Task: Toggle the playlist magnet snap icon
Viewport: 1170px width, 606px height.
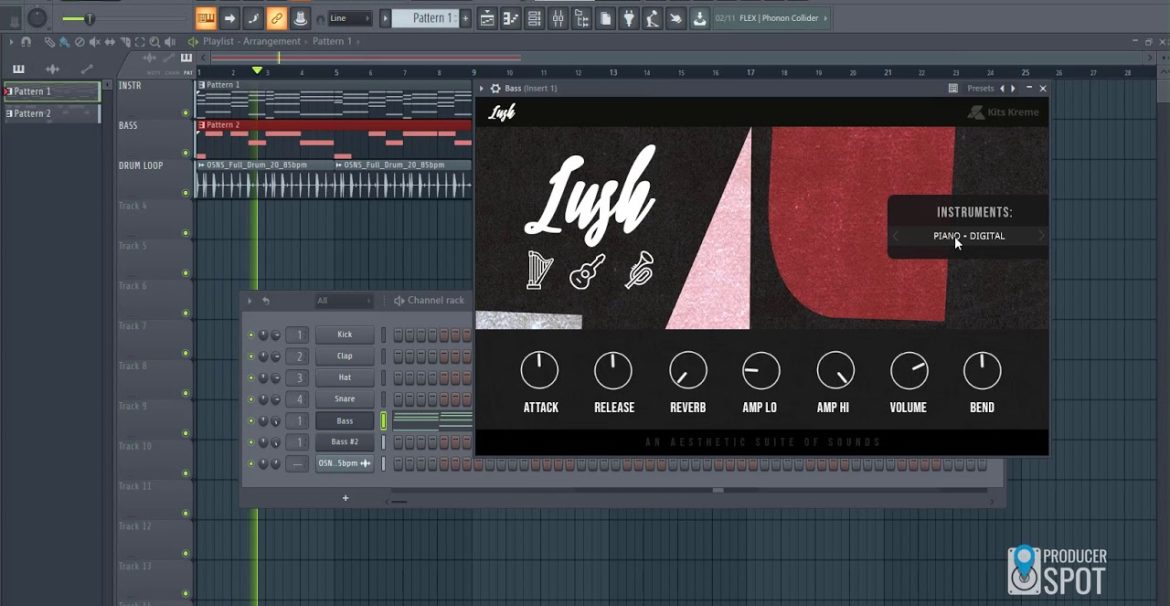Action: point(26,42)
